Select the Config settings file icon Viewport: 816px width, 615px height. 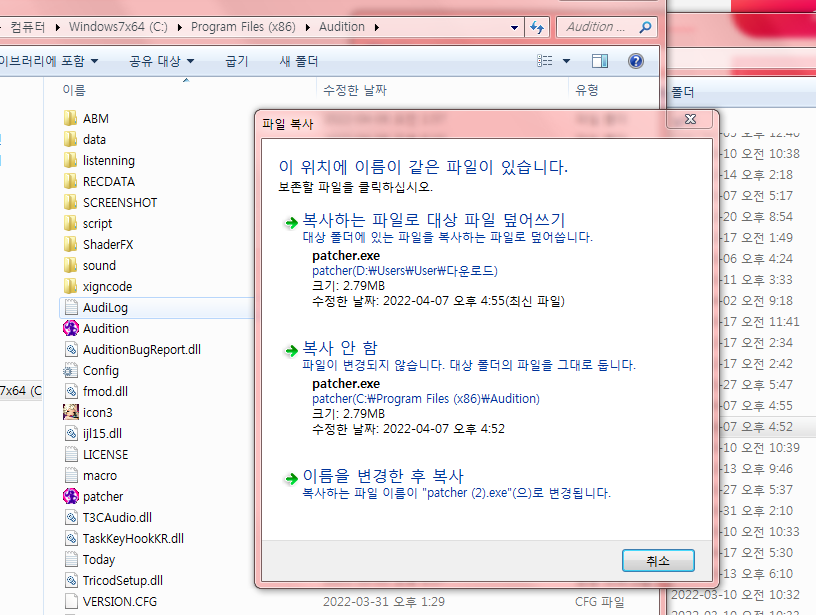pos(70,370)
